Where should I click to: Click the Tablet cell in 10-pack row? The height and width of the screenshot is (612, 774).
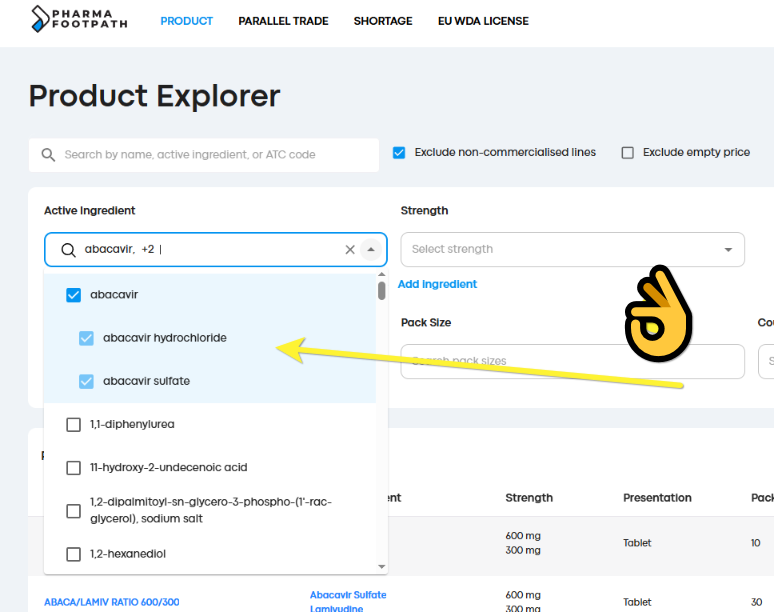coord(637,543)
